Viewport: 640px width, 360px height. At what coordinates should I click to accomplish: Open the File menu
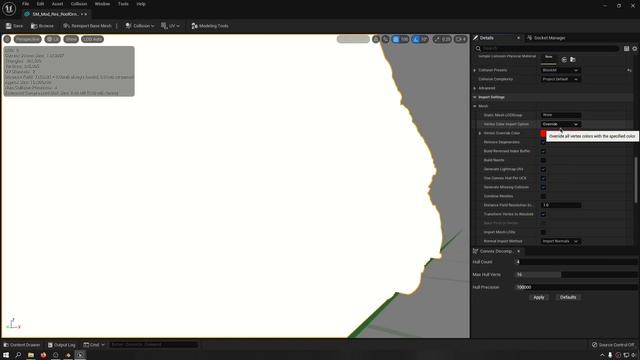pyautogui.click(x=25, y=4)
